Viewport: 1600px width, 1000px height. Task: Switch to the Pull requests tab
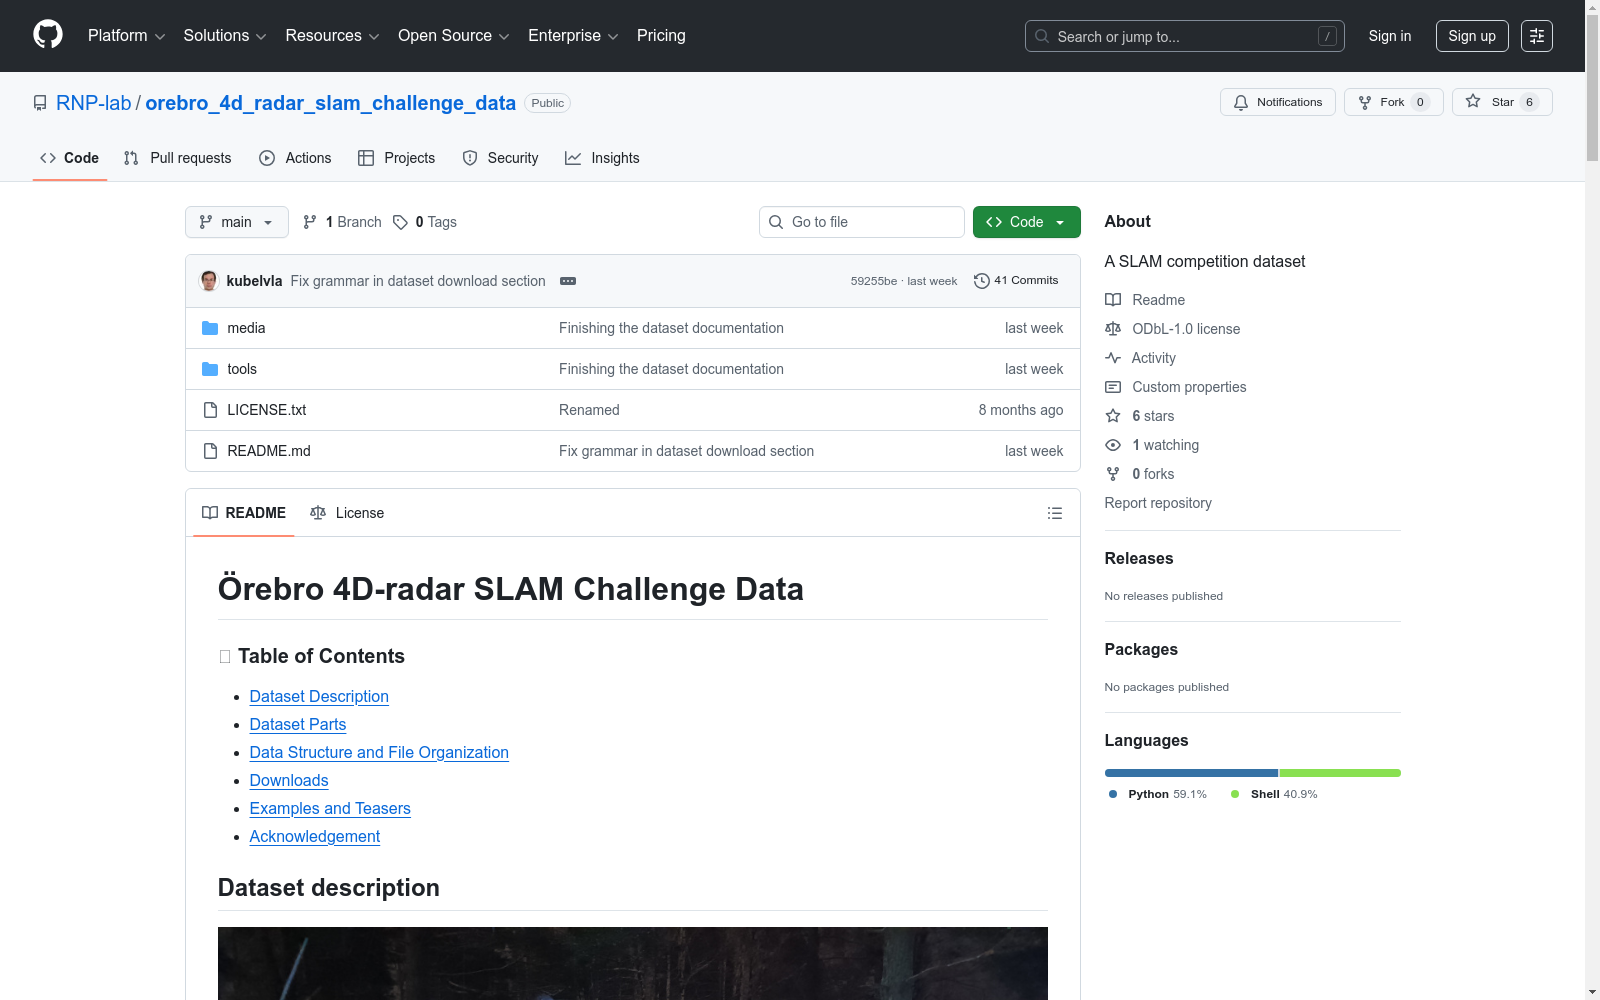(x=177, y=158)
